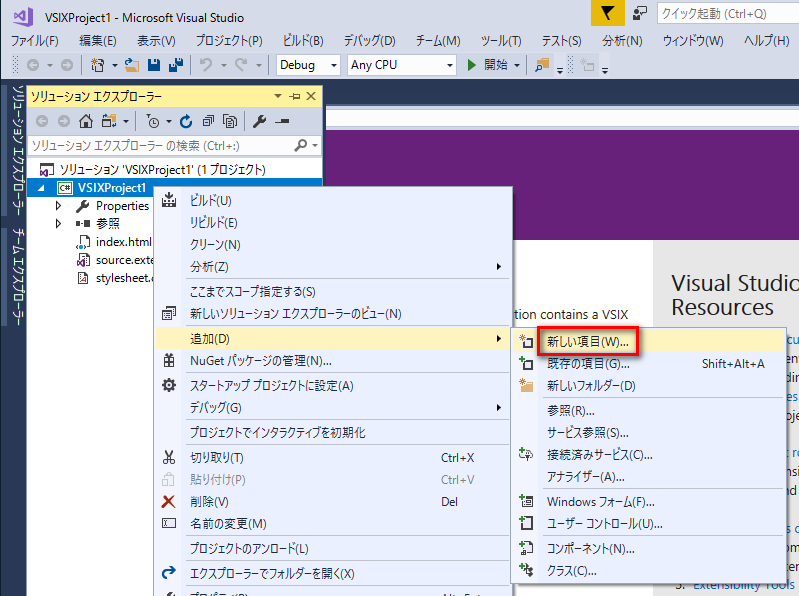799x596 pixels.
Task: Open the ヘルプ(H) menu
Action: [x=766, y=41]
